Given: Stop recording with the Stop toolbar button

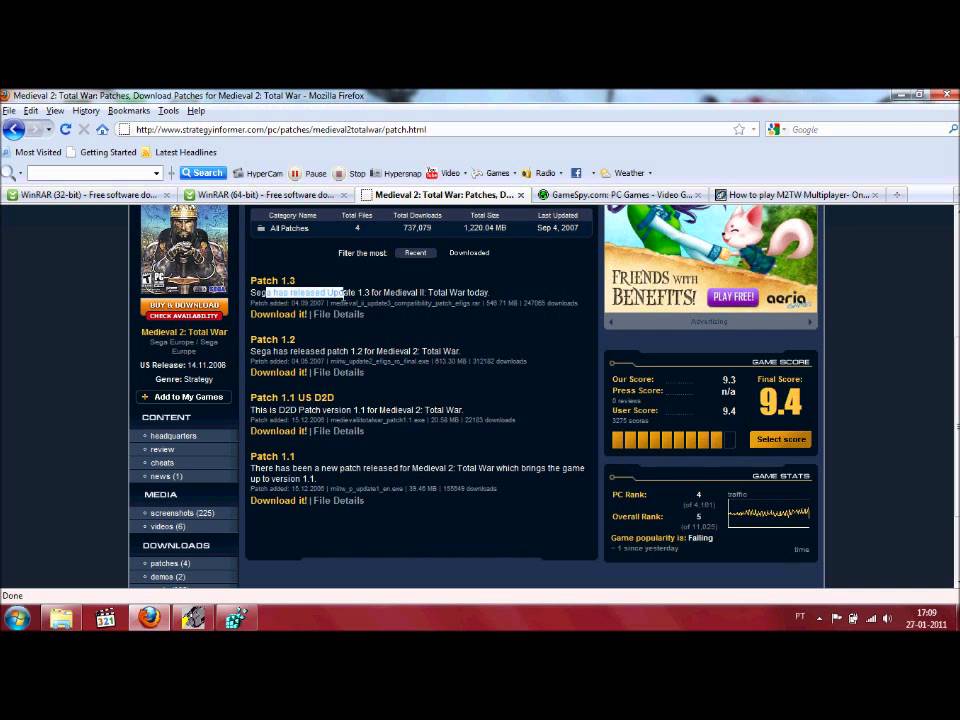Looking at the screenshot, I should coord(349,173).
